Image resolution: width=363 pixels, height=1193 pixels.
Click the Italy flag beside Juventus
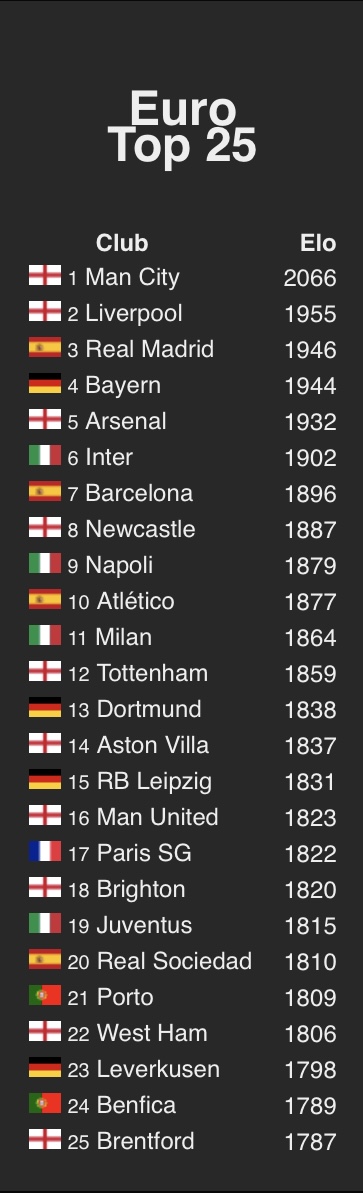(45, 924)
